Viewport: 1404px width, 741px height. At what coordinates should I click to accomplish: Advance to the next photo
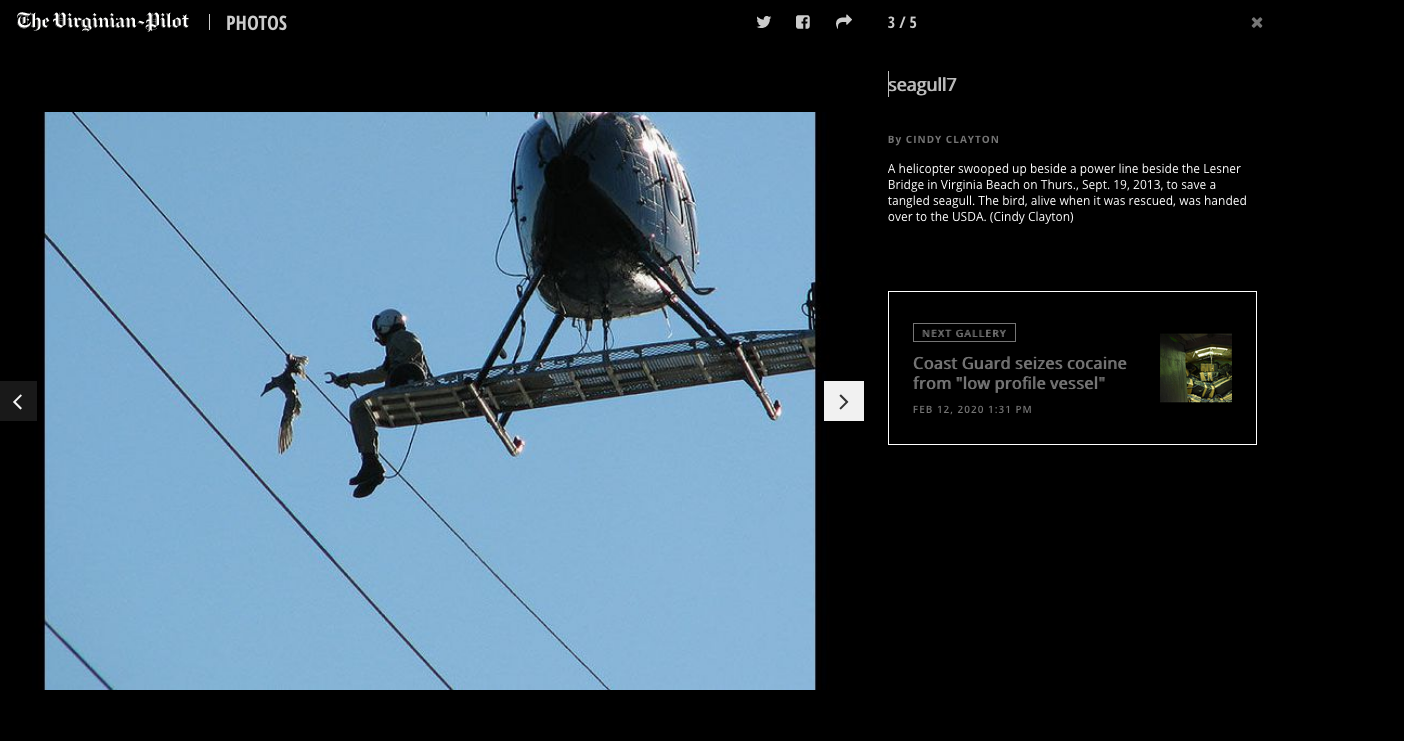coord(844,401)
